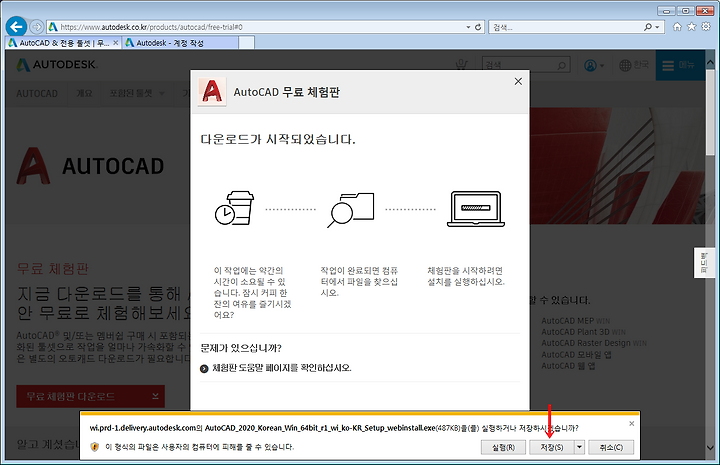720x465 pixels.
Task: Click into the browser search field
Action: [567, 27]
